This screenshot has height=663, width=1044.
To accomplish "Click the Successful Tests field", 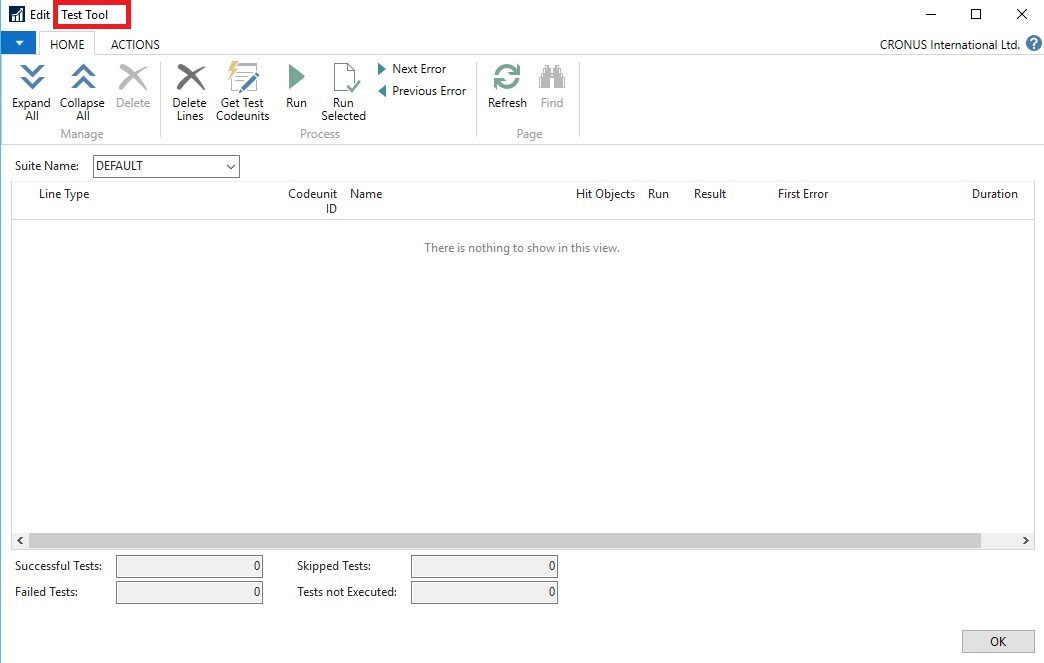I will point(189,566).
